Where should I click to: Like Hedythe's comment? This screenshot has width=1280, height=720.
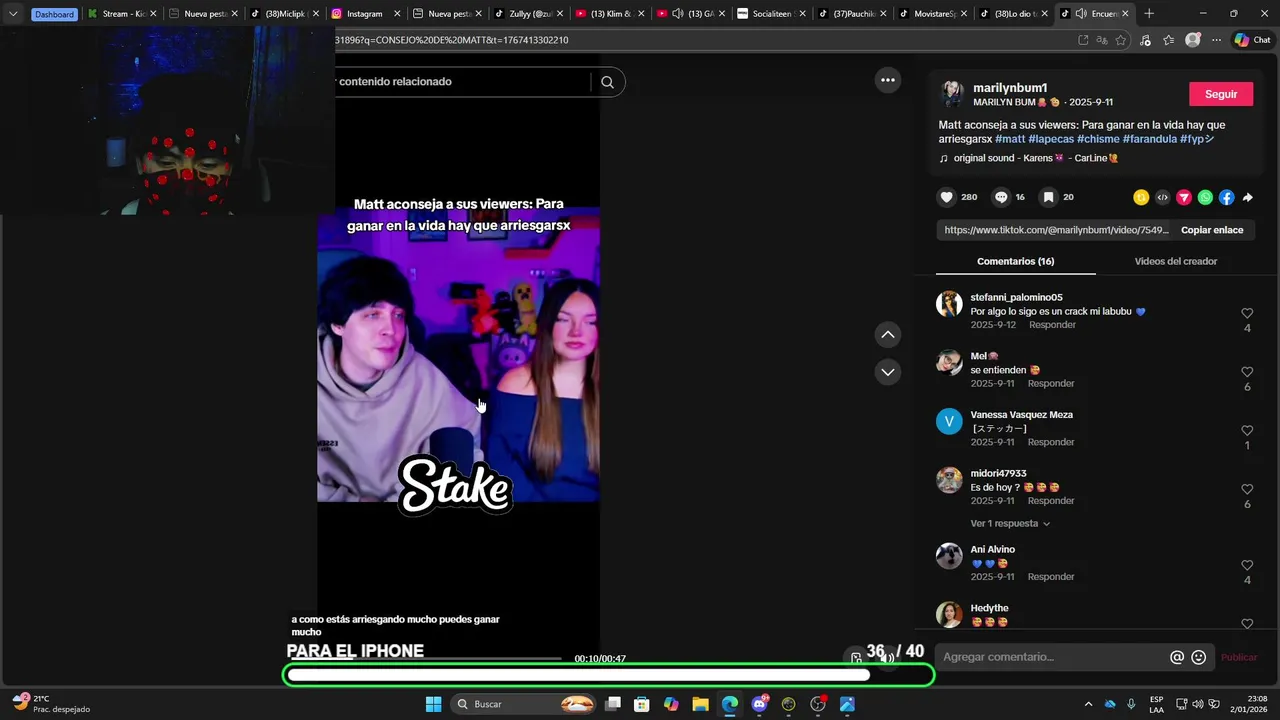[x=1247, y=624]
